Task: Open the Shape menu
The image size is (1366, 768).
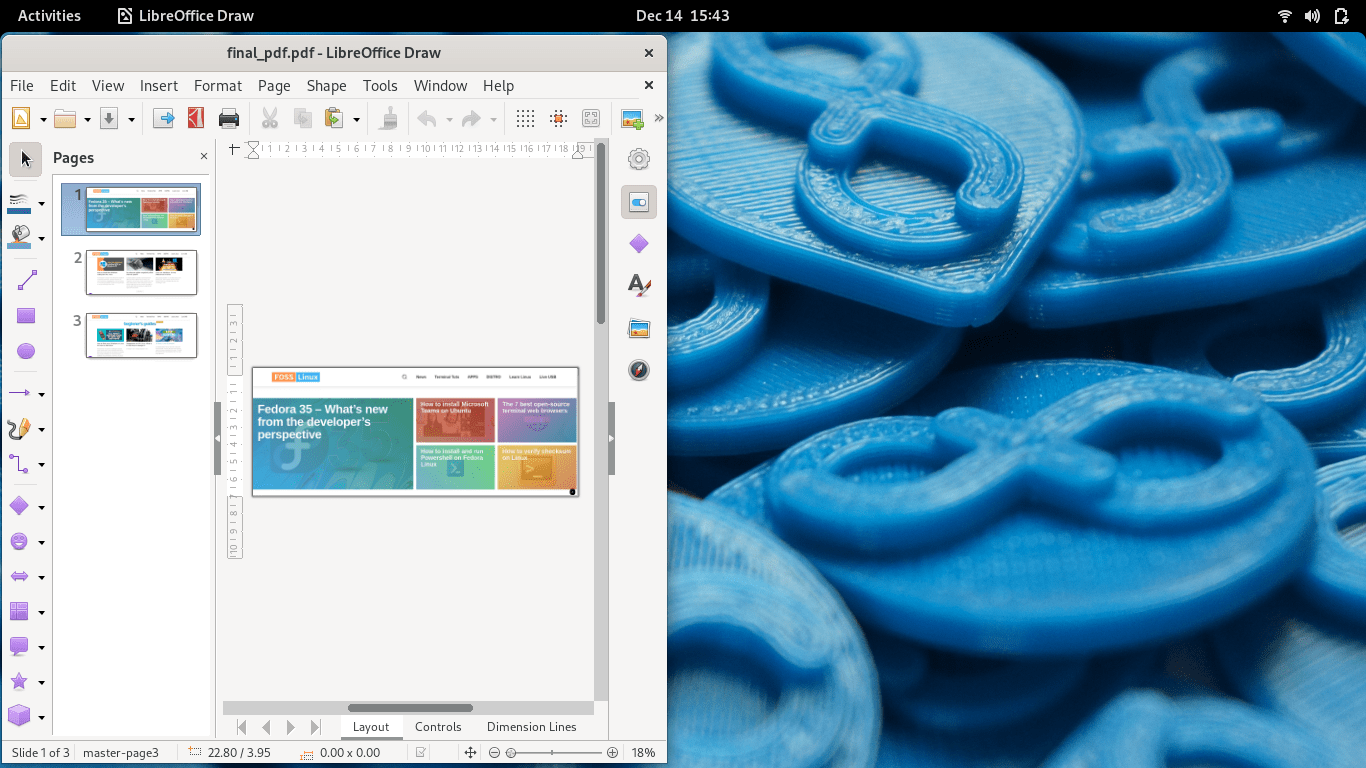Action: (326, 86)
